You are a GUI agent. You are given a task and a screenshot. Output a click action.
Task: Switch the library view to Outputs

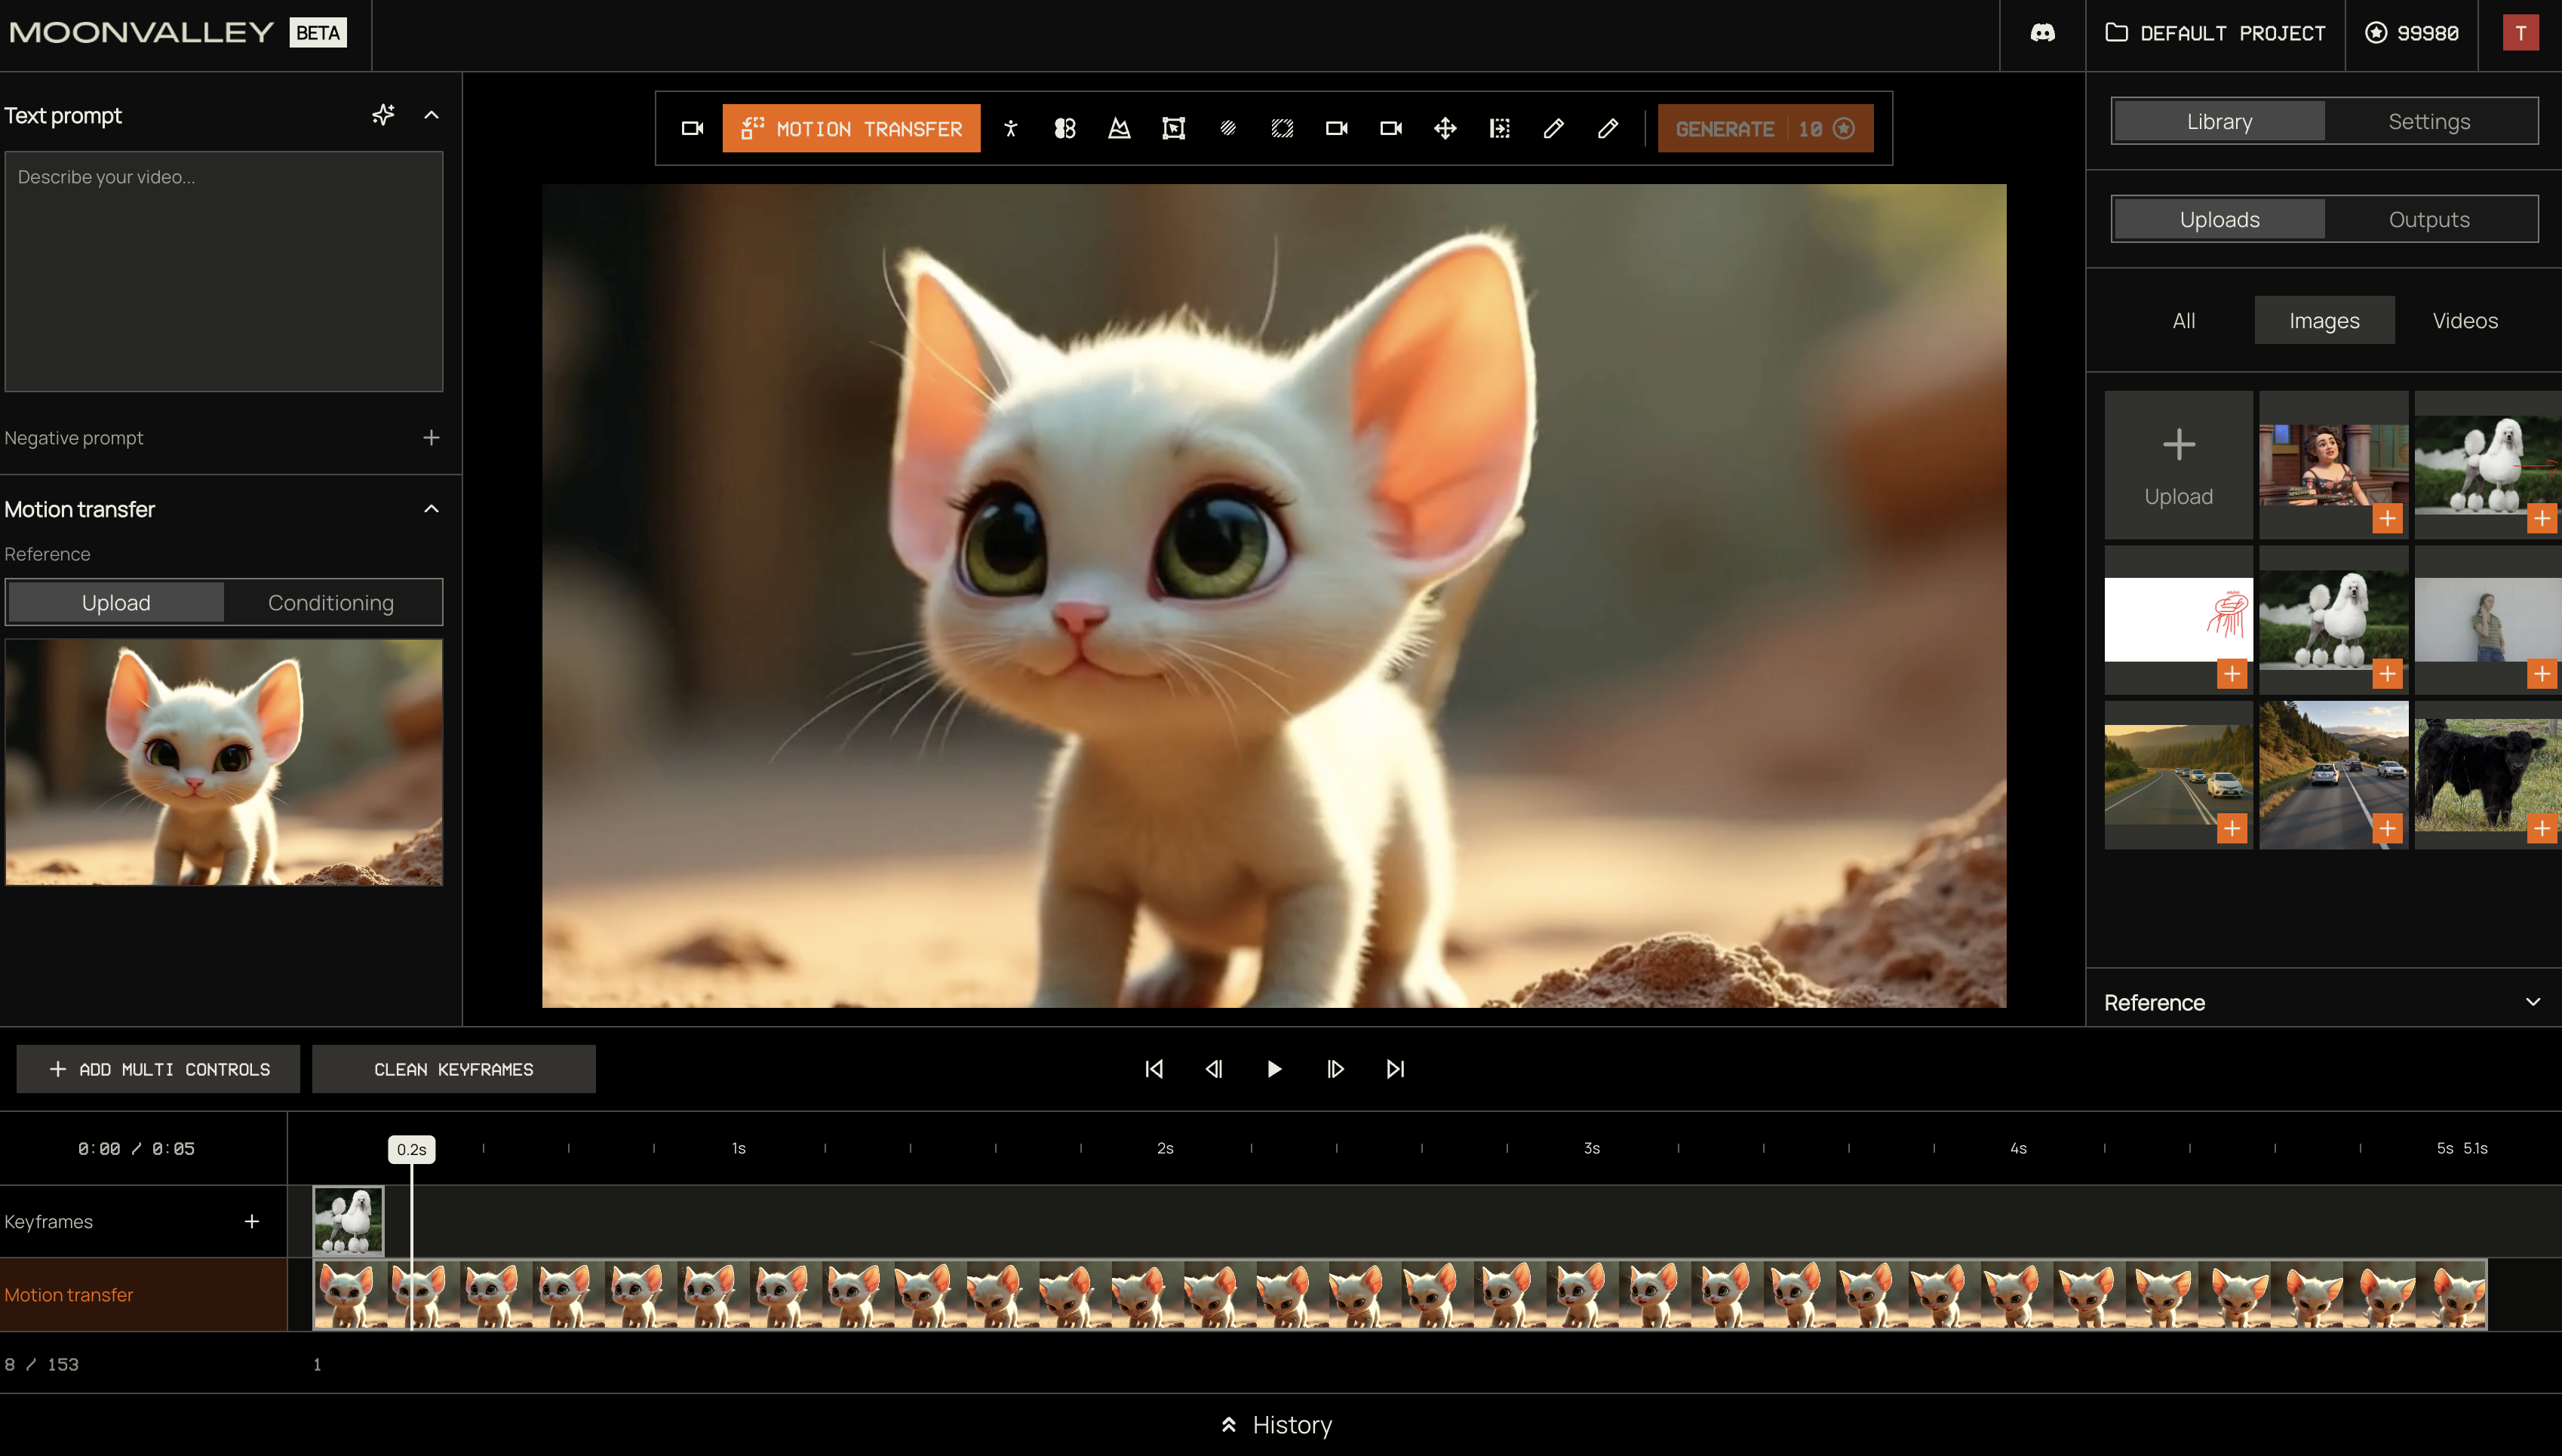tap(2429, 219)
